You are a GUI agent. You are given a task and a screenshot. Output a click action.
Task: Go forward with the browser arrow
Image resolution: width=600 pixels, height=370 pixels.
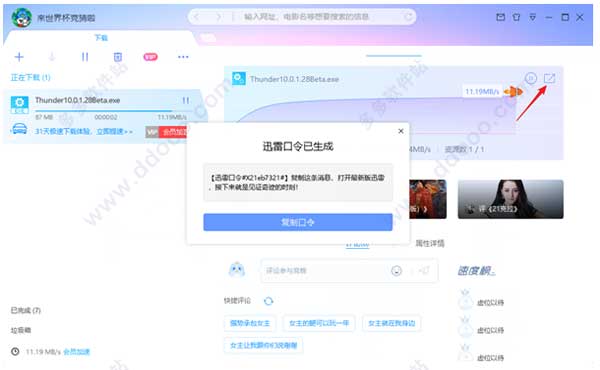click(x=218, y=17)
